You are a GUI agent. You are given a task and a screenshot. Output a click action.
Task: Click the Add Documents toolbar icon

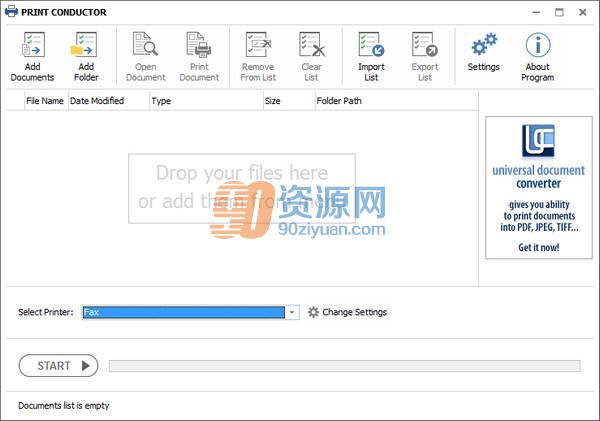33,45
